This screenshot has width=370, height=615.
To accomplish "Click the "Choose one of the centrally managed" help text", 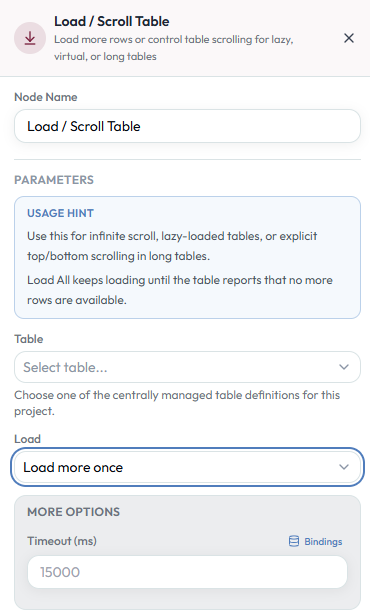I will [x=177, y=403].
